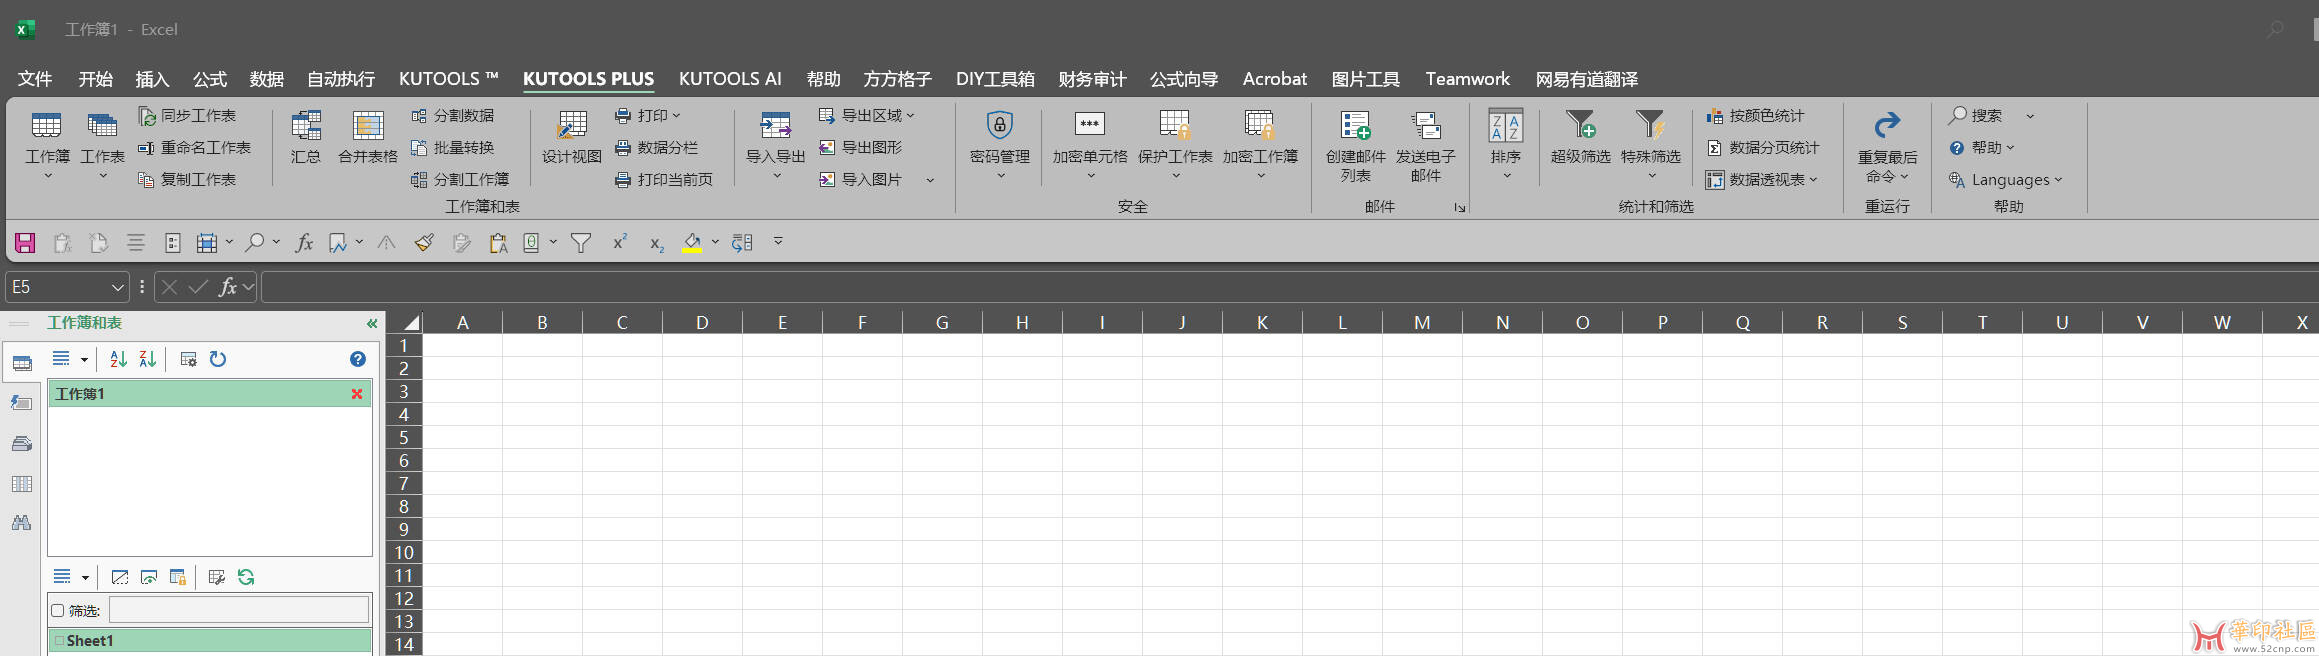Open the 方方格子 ribbon tab
2319x656 pixels.
tap(897, 79)
